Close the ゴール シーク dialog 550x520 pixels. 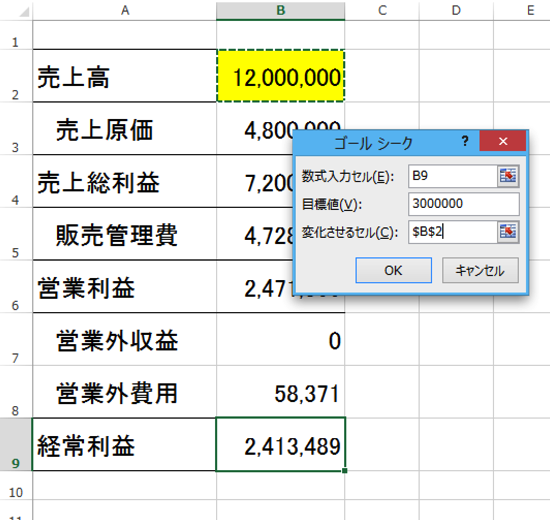coord(503,141)
